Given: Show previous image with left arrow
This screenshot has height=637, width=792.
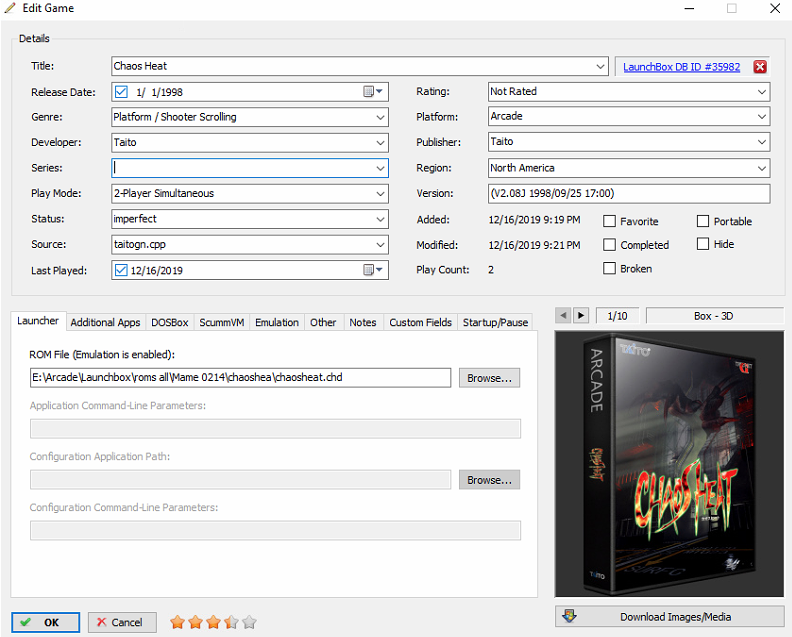Looking at the screenshot, I should [563, 315].
